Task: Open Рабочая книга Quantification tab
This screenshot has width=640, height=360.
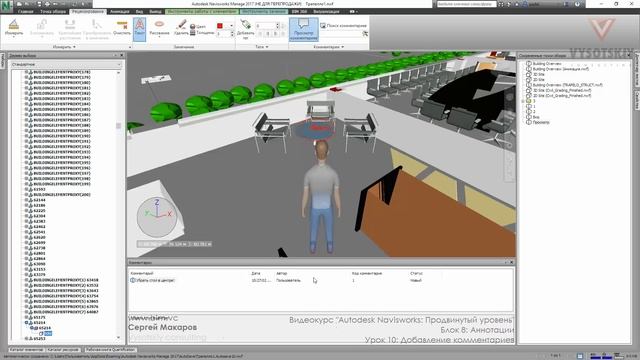Action: 110,350
